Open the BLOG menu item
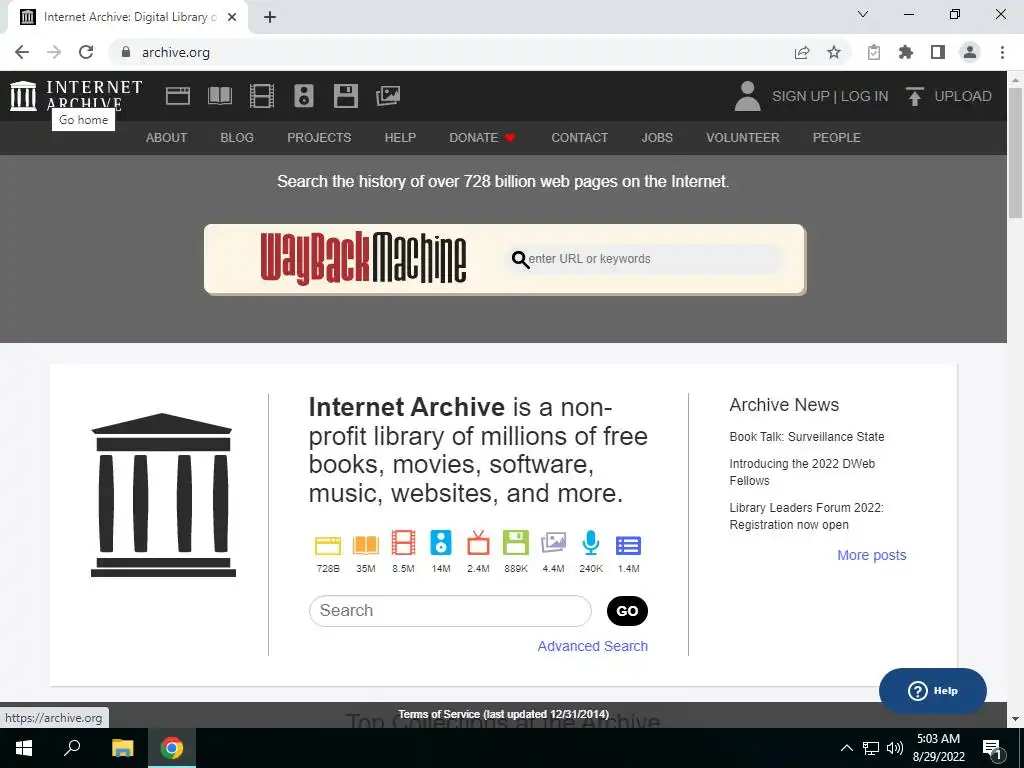The image size is (1024, 768). pyautogui.click(x=237, y=138)
